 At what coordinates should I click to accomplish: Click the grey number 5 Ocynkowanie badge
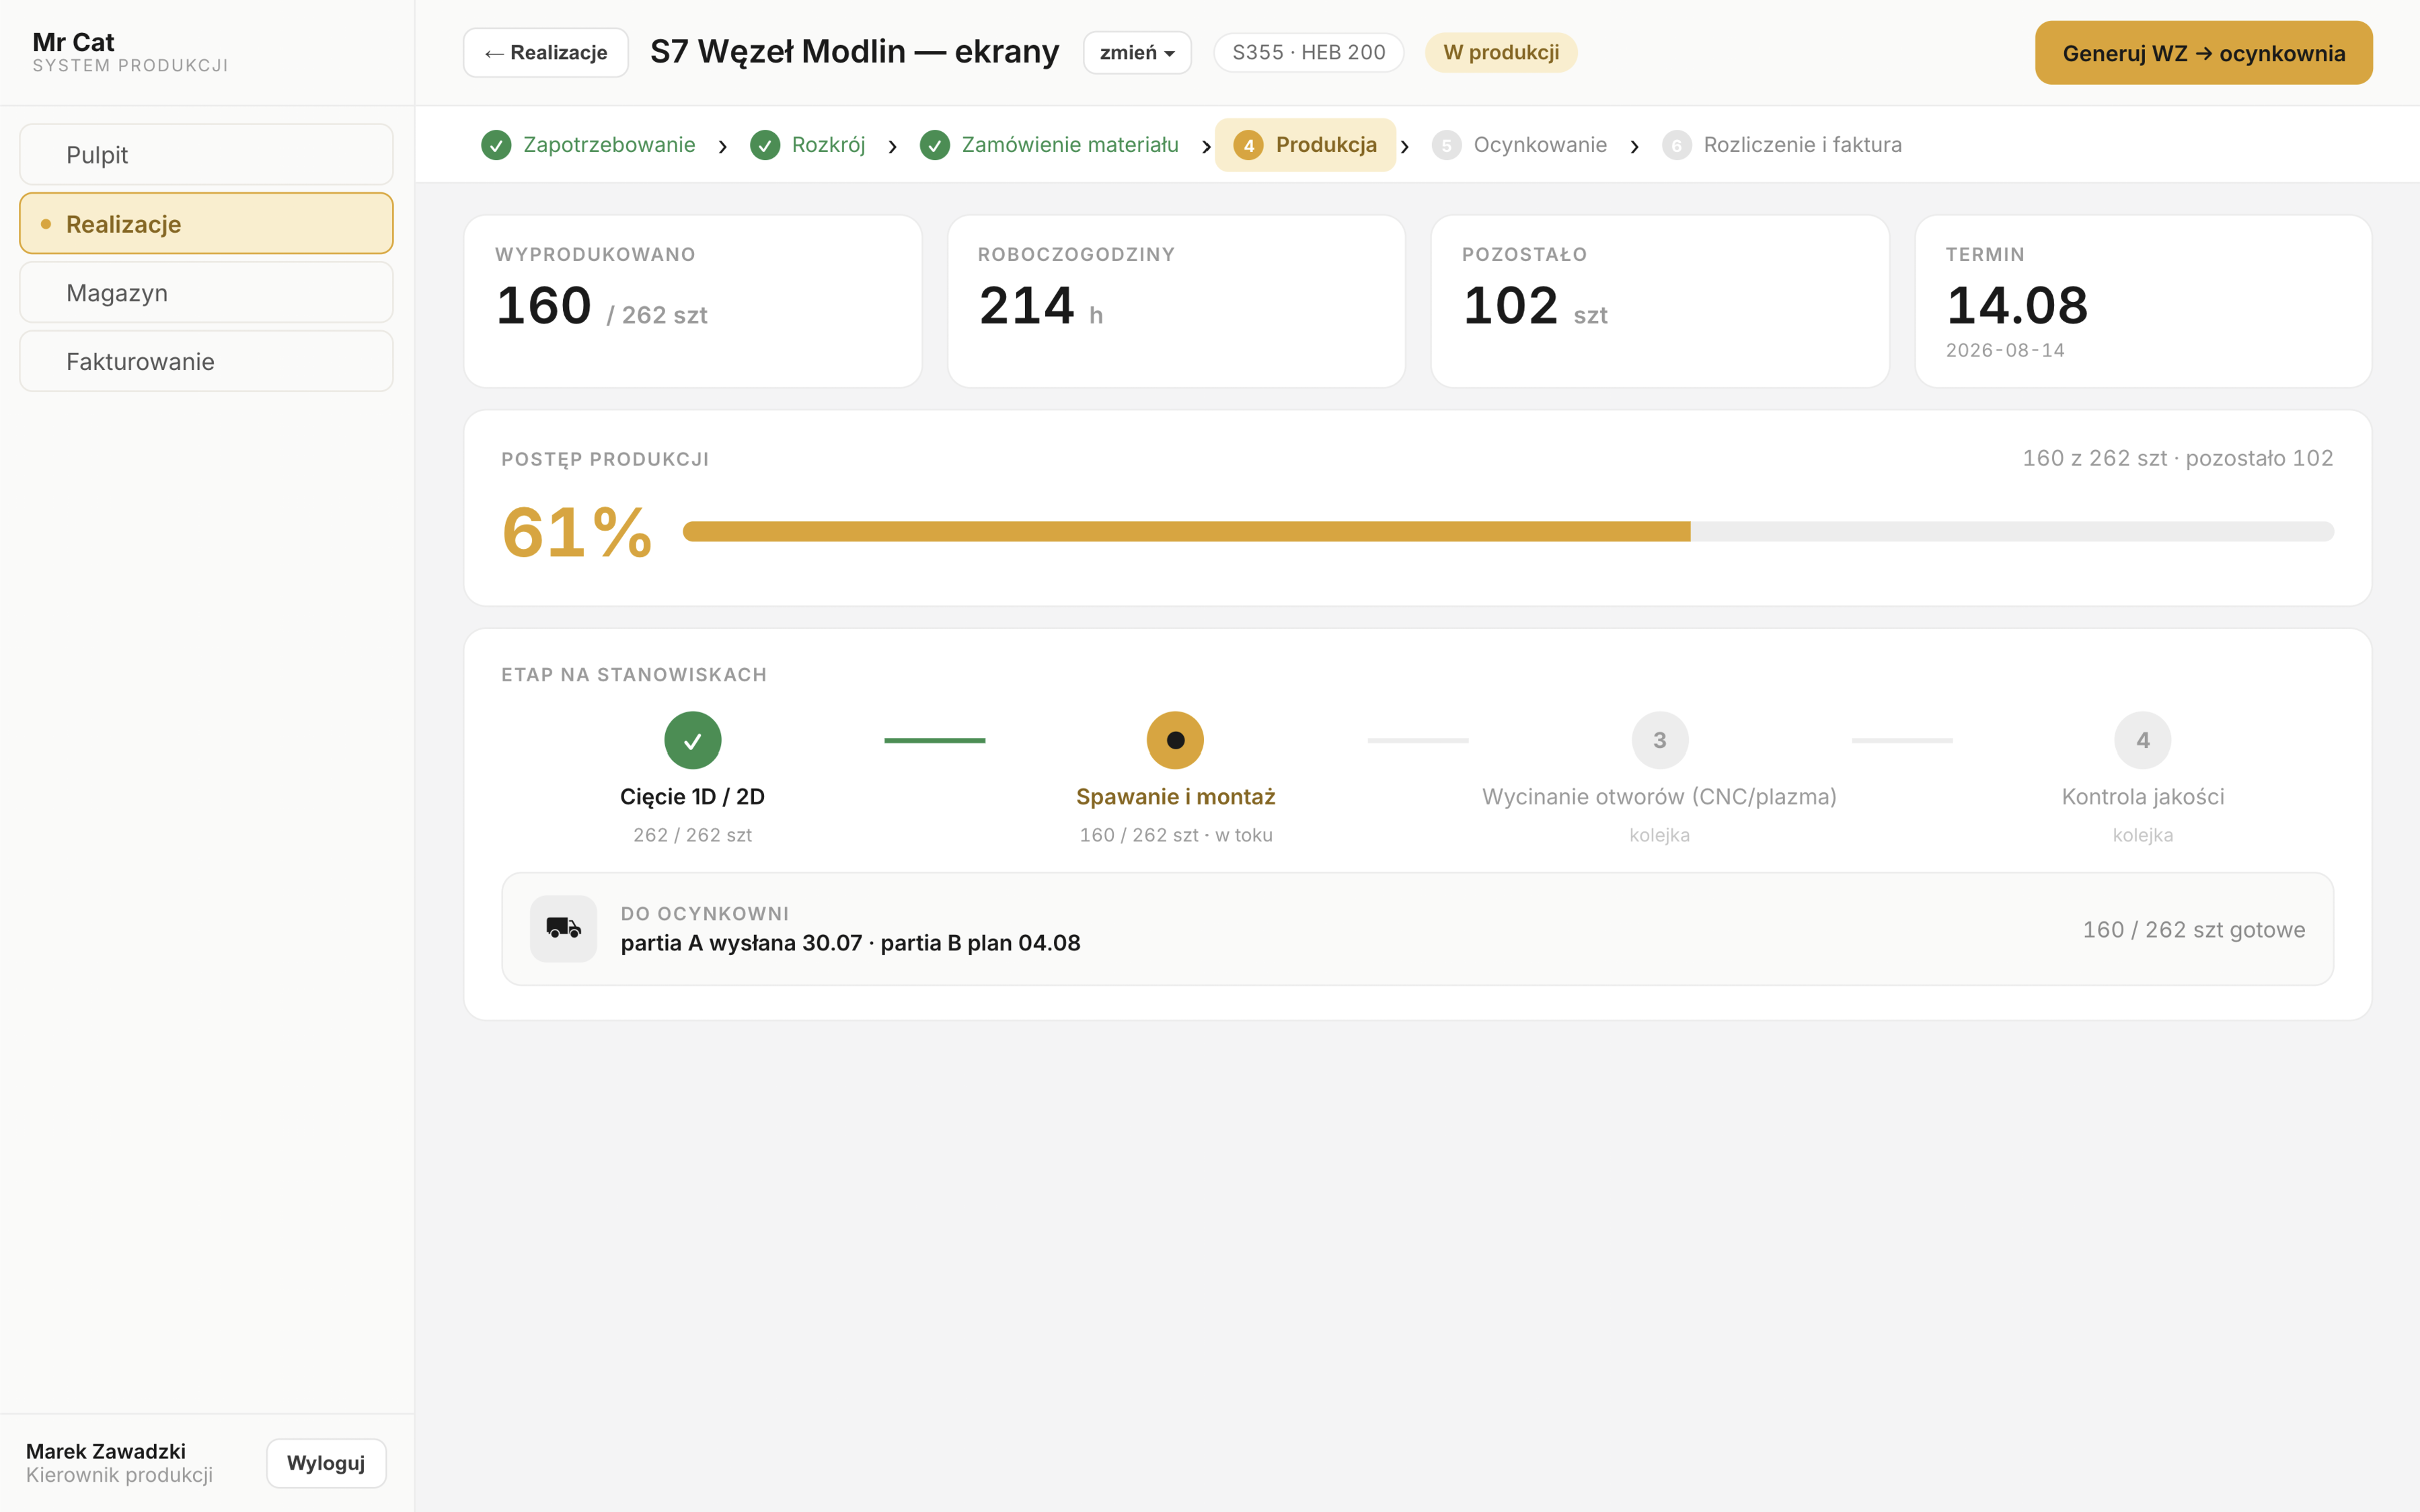tap(1446, 146)
